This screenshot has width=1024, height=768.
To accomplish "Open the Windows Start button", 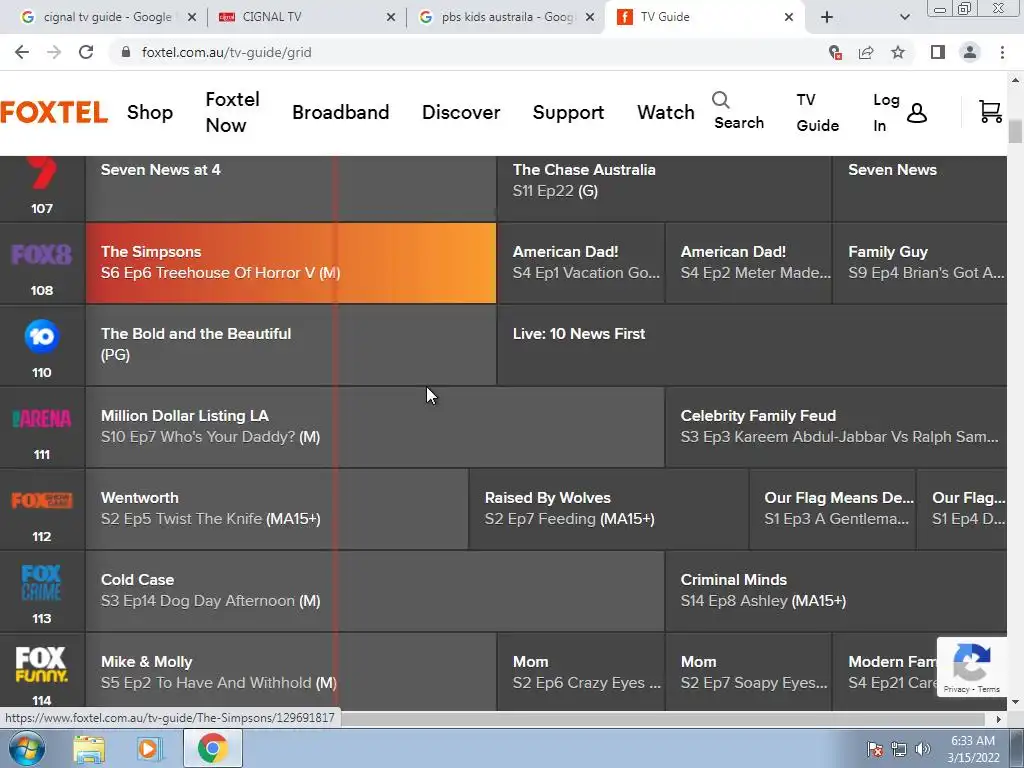I will pos(27,748).
